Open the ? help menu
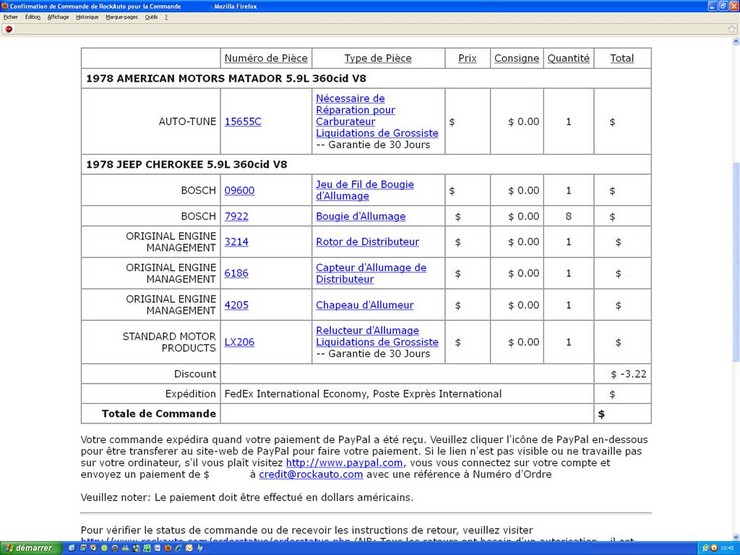The height and width of the screenshot is (555, 740). pyautogui.click(x=166, y=17)
